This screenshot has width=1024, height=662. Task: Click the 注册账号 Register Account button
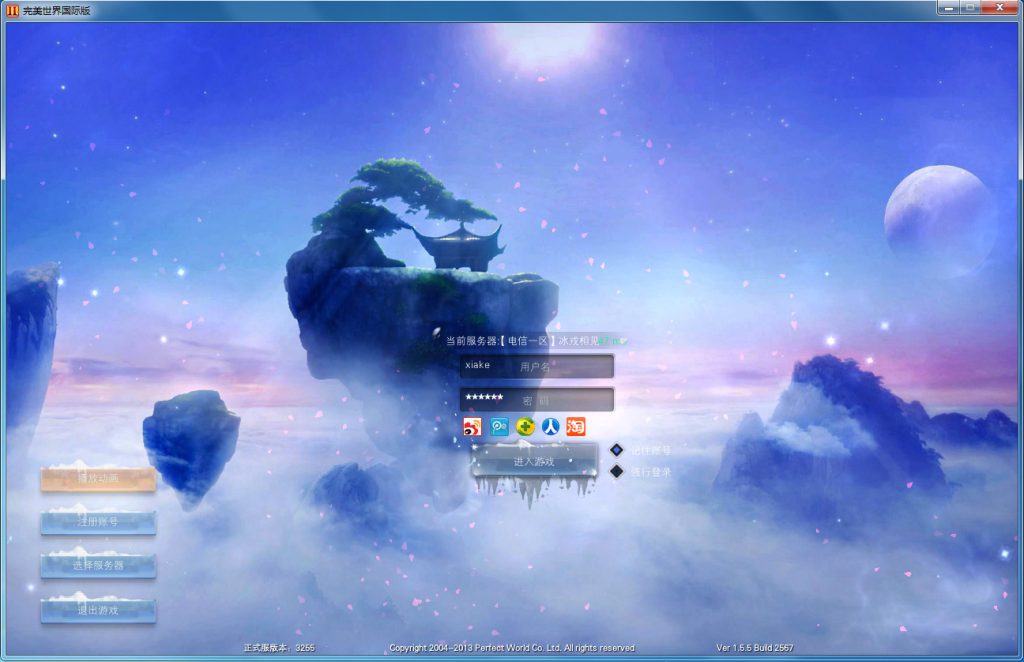(98, 522)
